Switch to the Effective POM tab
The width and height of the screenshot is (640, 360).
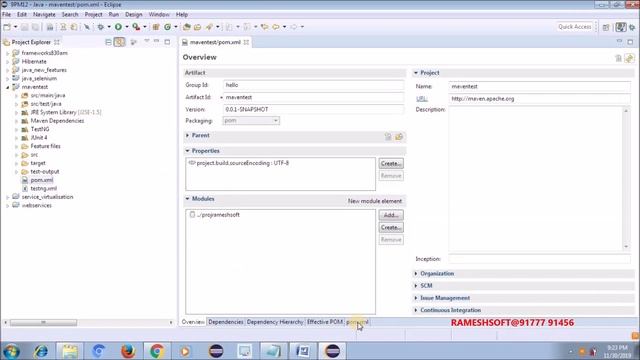[x=325, y=322]
